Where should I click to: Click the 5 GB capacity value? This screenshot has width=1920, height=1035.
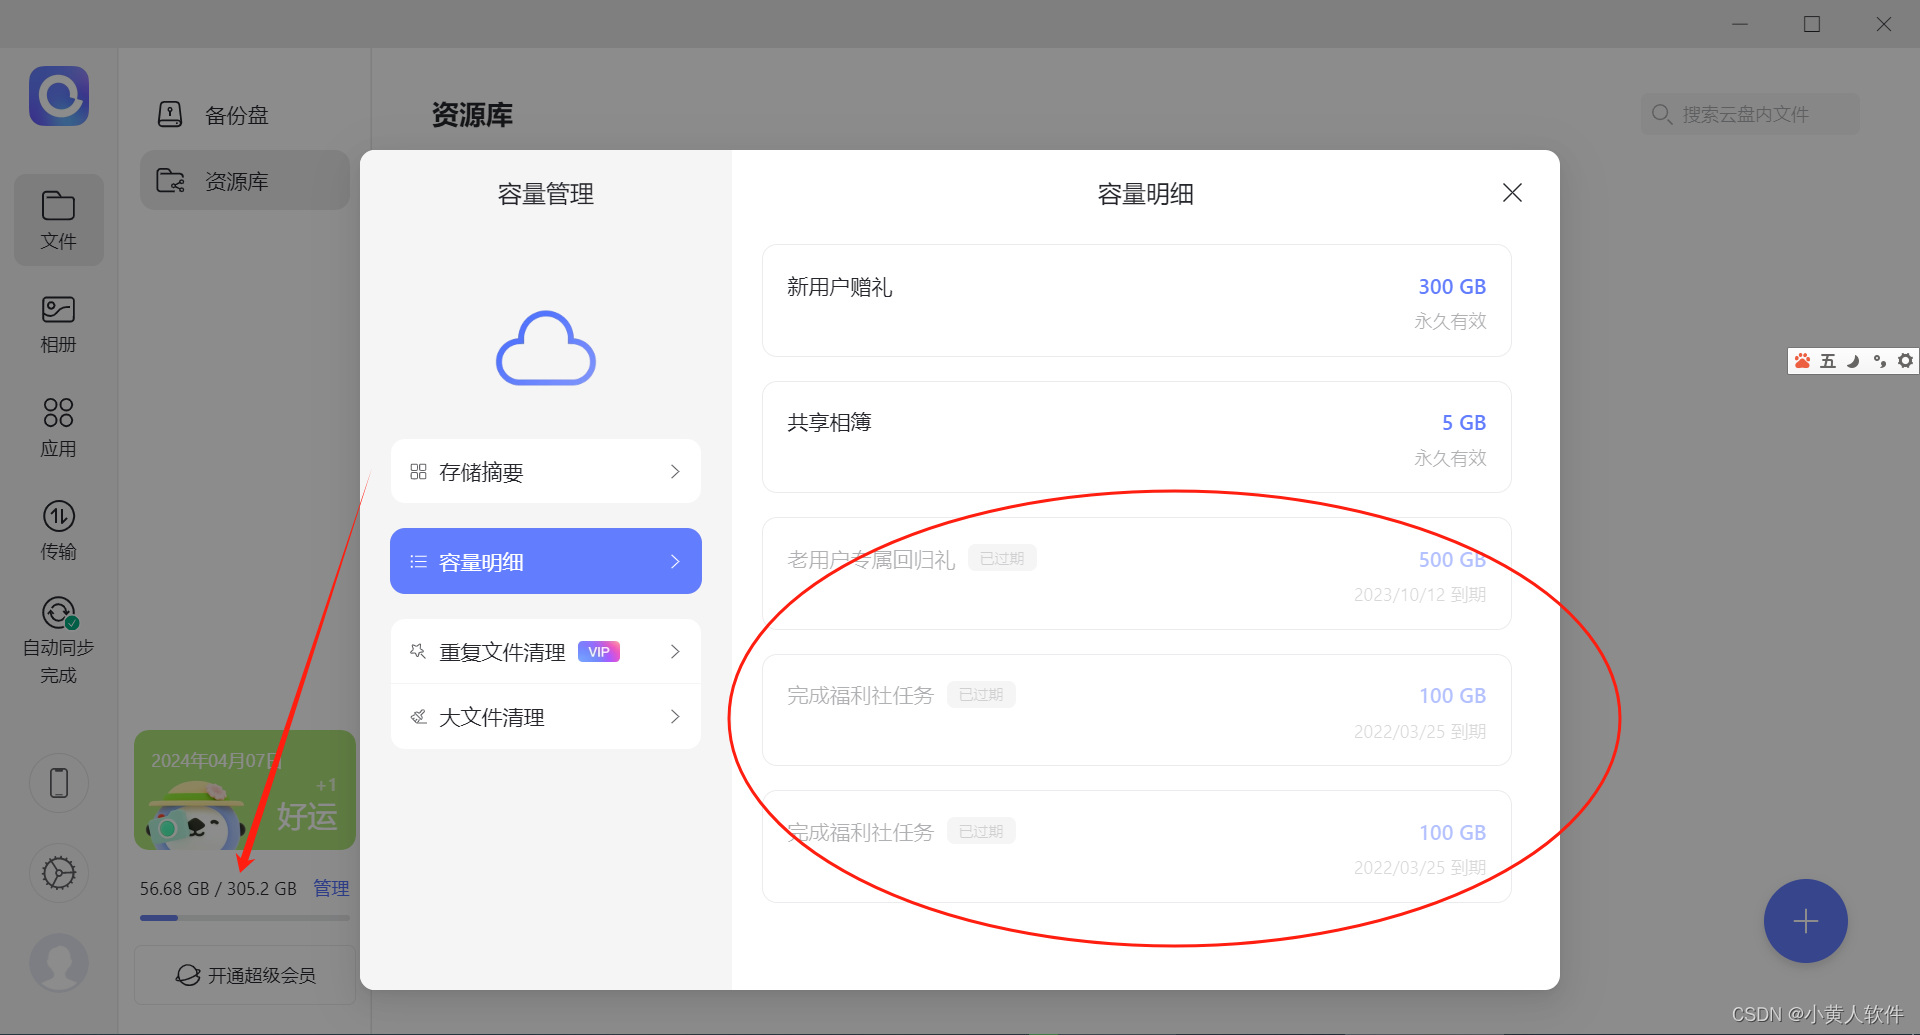(1464, 423)
